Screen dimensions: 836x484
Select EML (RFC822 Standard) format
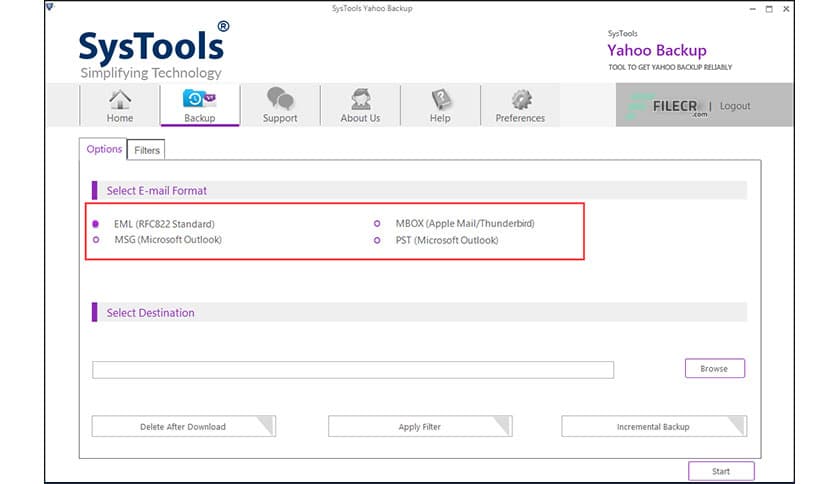95,224
